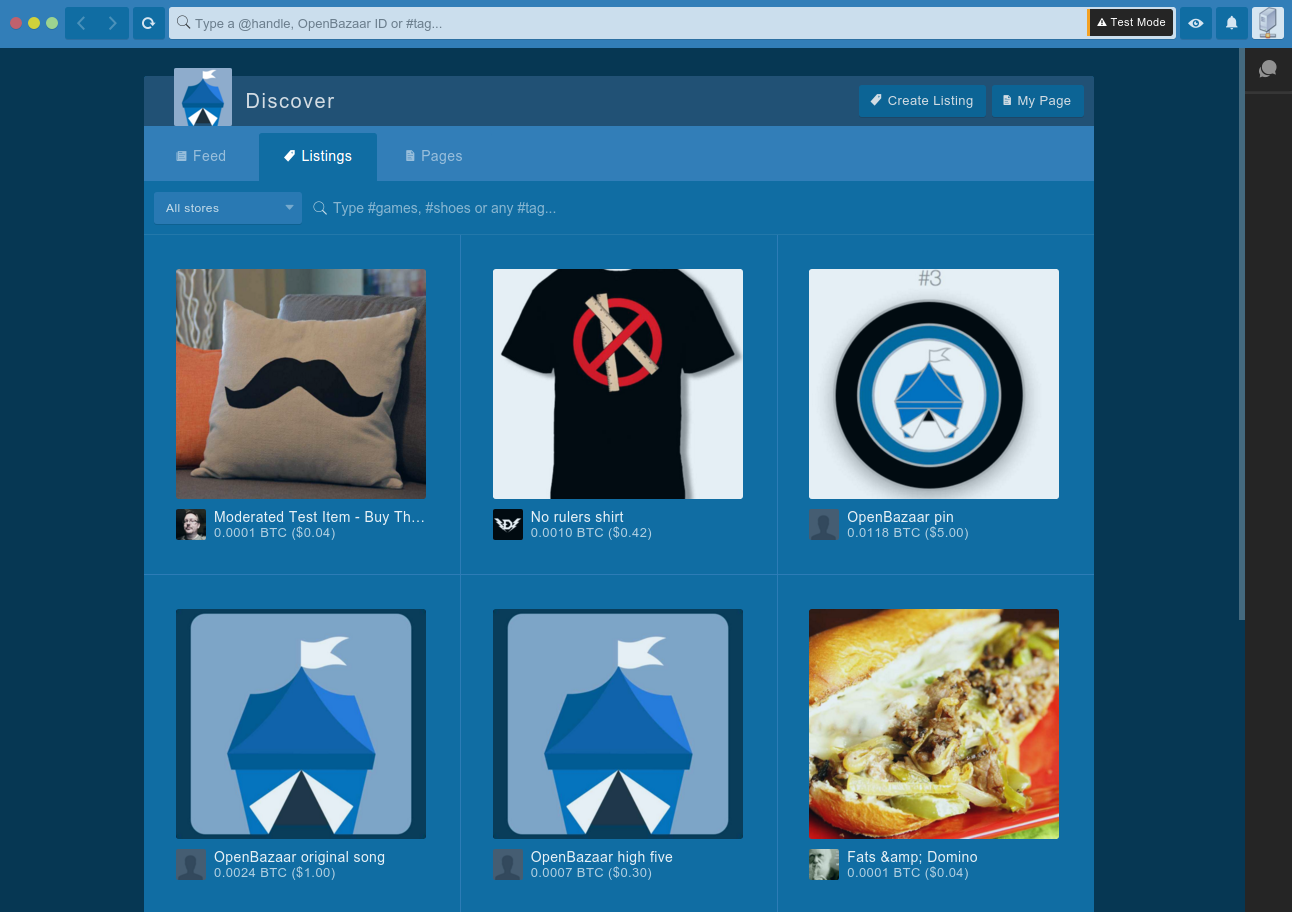Click the tag search field for listings

click(x=697, y=208)
